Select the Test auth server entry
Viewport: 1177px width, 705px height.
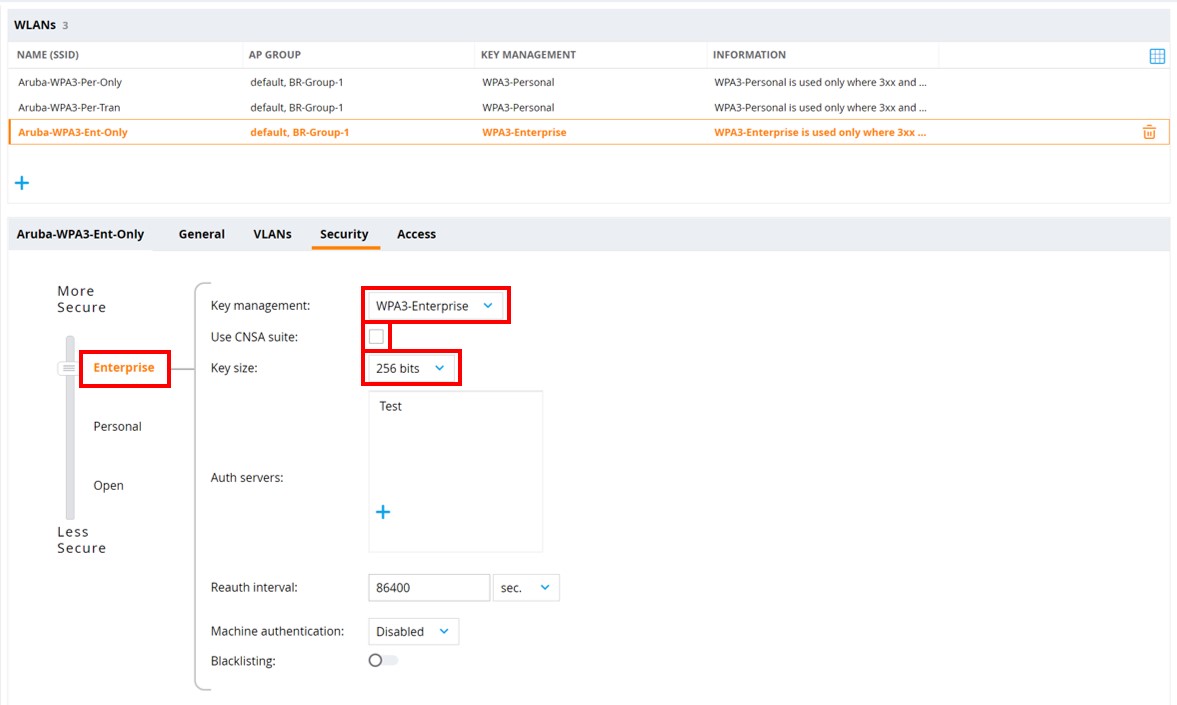(390, 406)
